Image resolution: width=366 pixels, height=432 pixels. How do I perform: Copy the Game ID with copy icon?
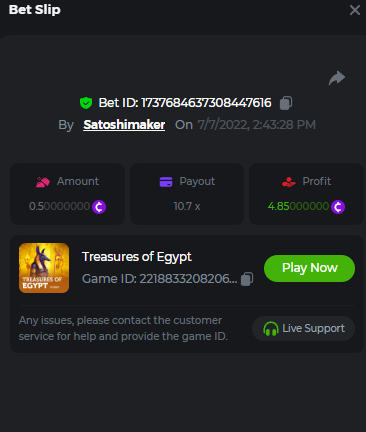pos(247,279)
